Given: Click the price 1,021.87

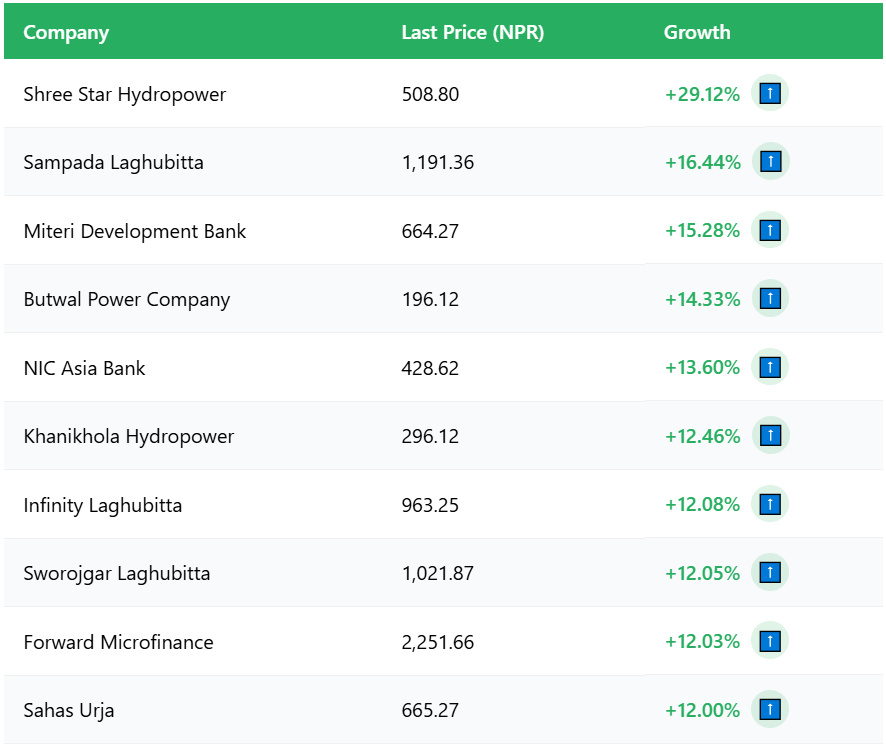Looking at the screenshot, I should coord(437,574).
